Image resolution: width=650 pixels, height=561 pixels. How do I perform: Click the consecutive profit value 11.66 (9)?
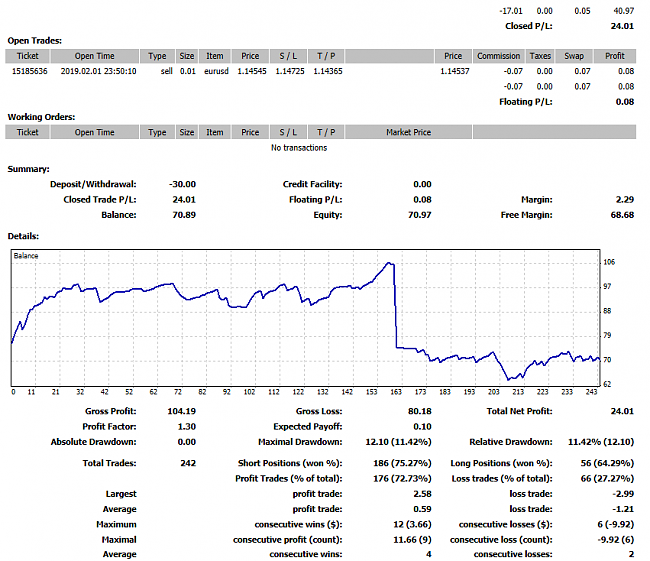[412, 540]
